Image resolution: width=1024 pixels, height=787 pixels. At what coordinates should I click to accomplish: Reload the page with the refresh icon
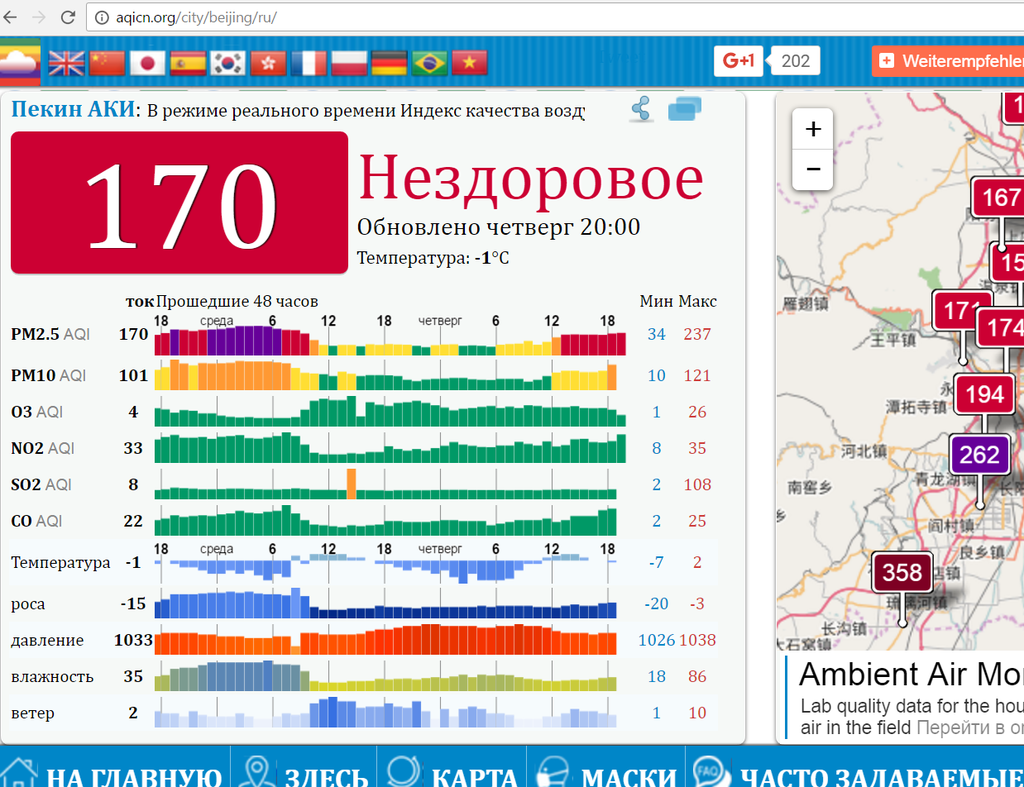point(68,17)
